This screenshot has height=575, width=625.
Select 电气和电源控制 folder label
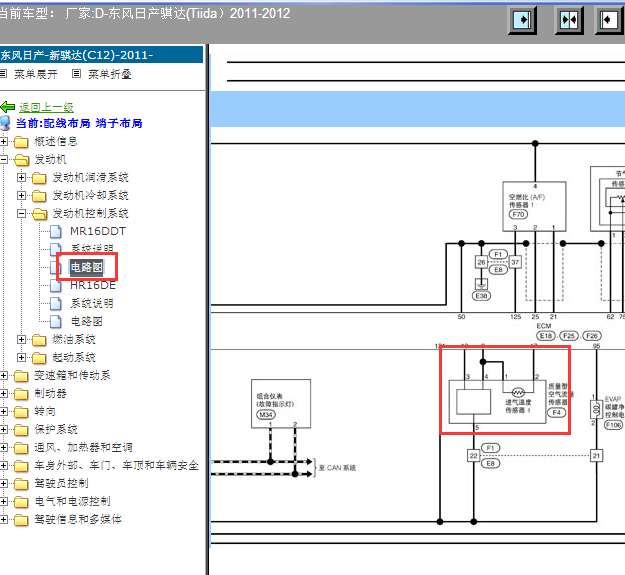tap(73, 501)
